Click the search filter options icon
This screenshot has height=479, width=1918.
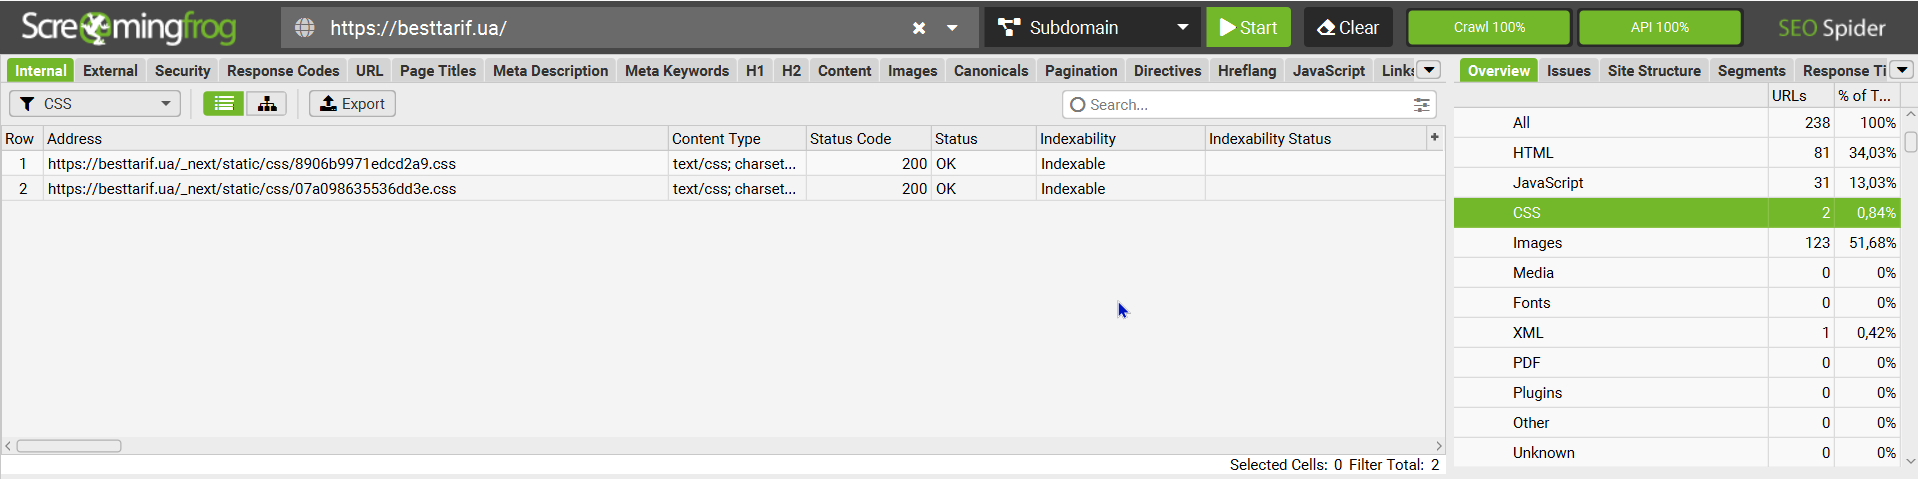(1421, 105)
